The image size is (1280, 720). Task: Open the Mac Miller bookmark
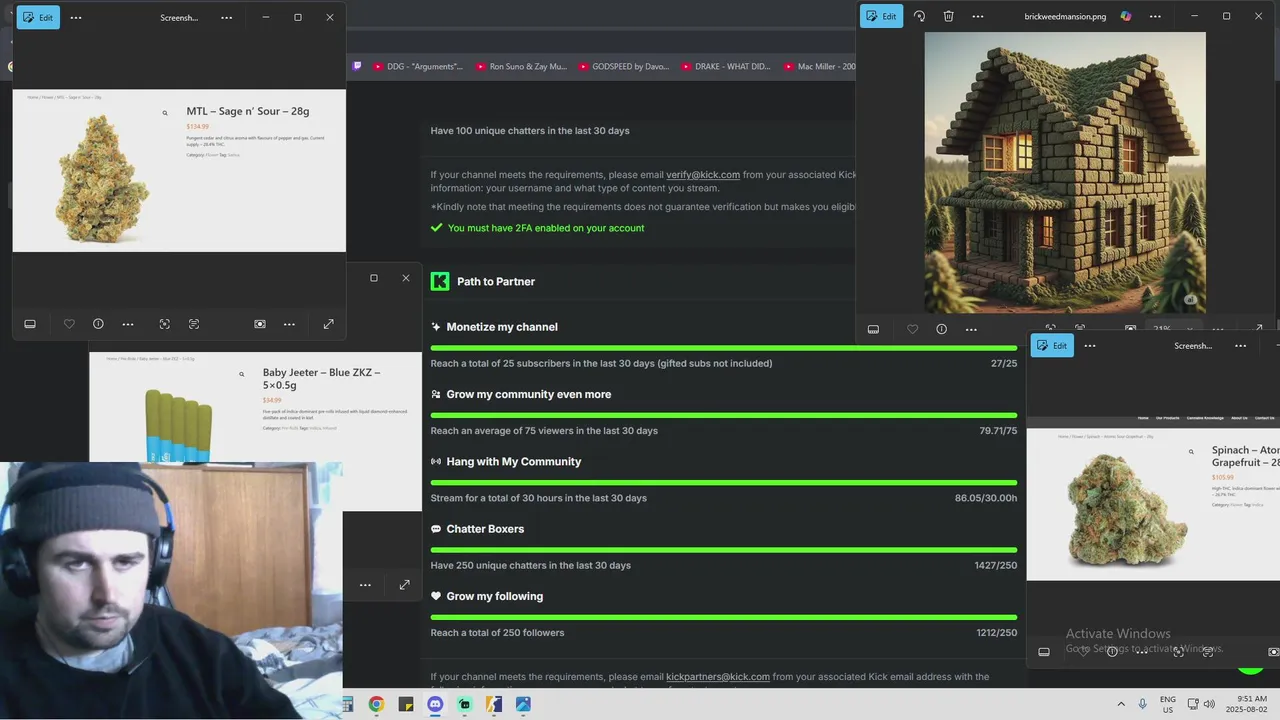point(819,66)
